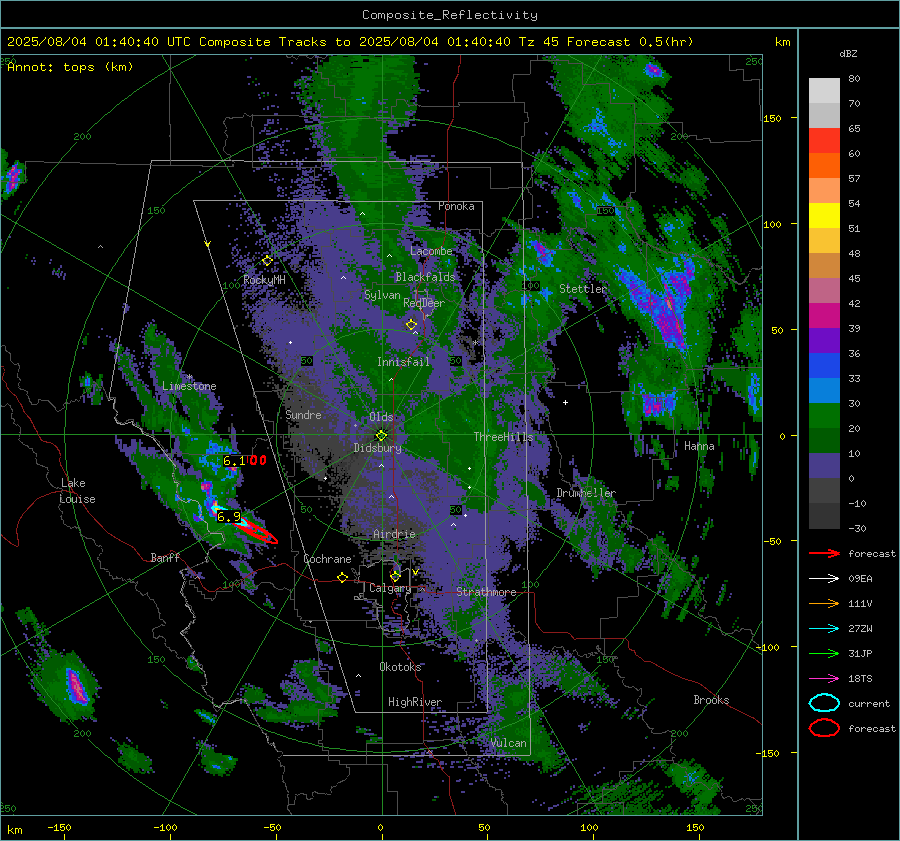Click the Hanna city label

coord(699,446)
